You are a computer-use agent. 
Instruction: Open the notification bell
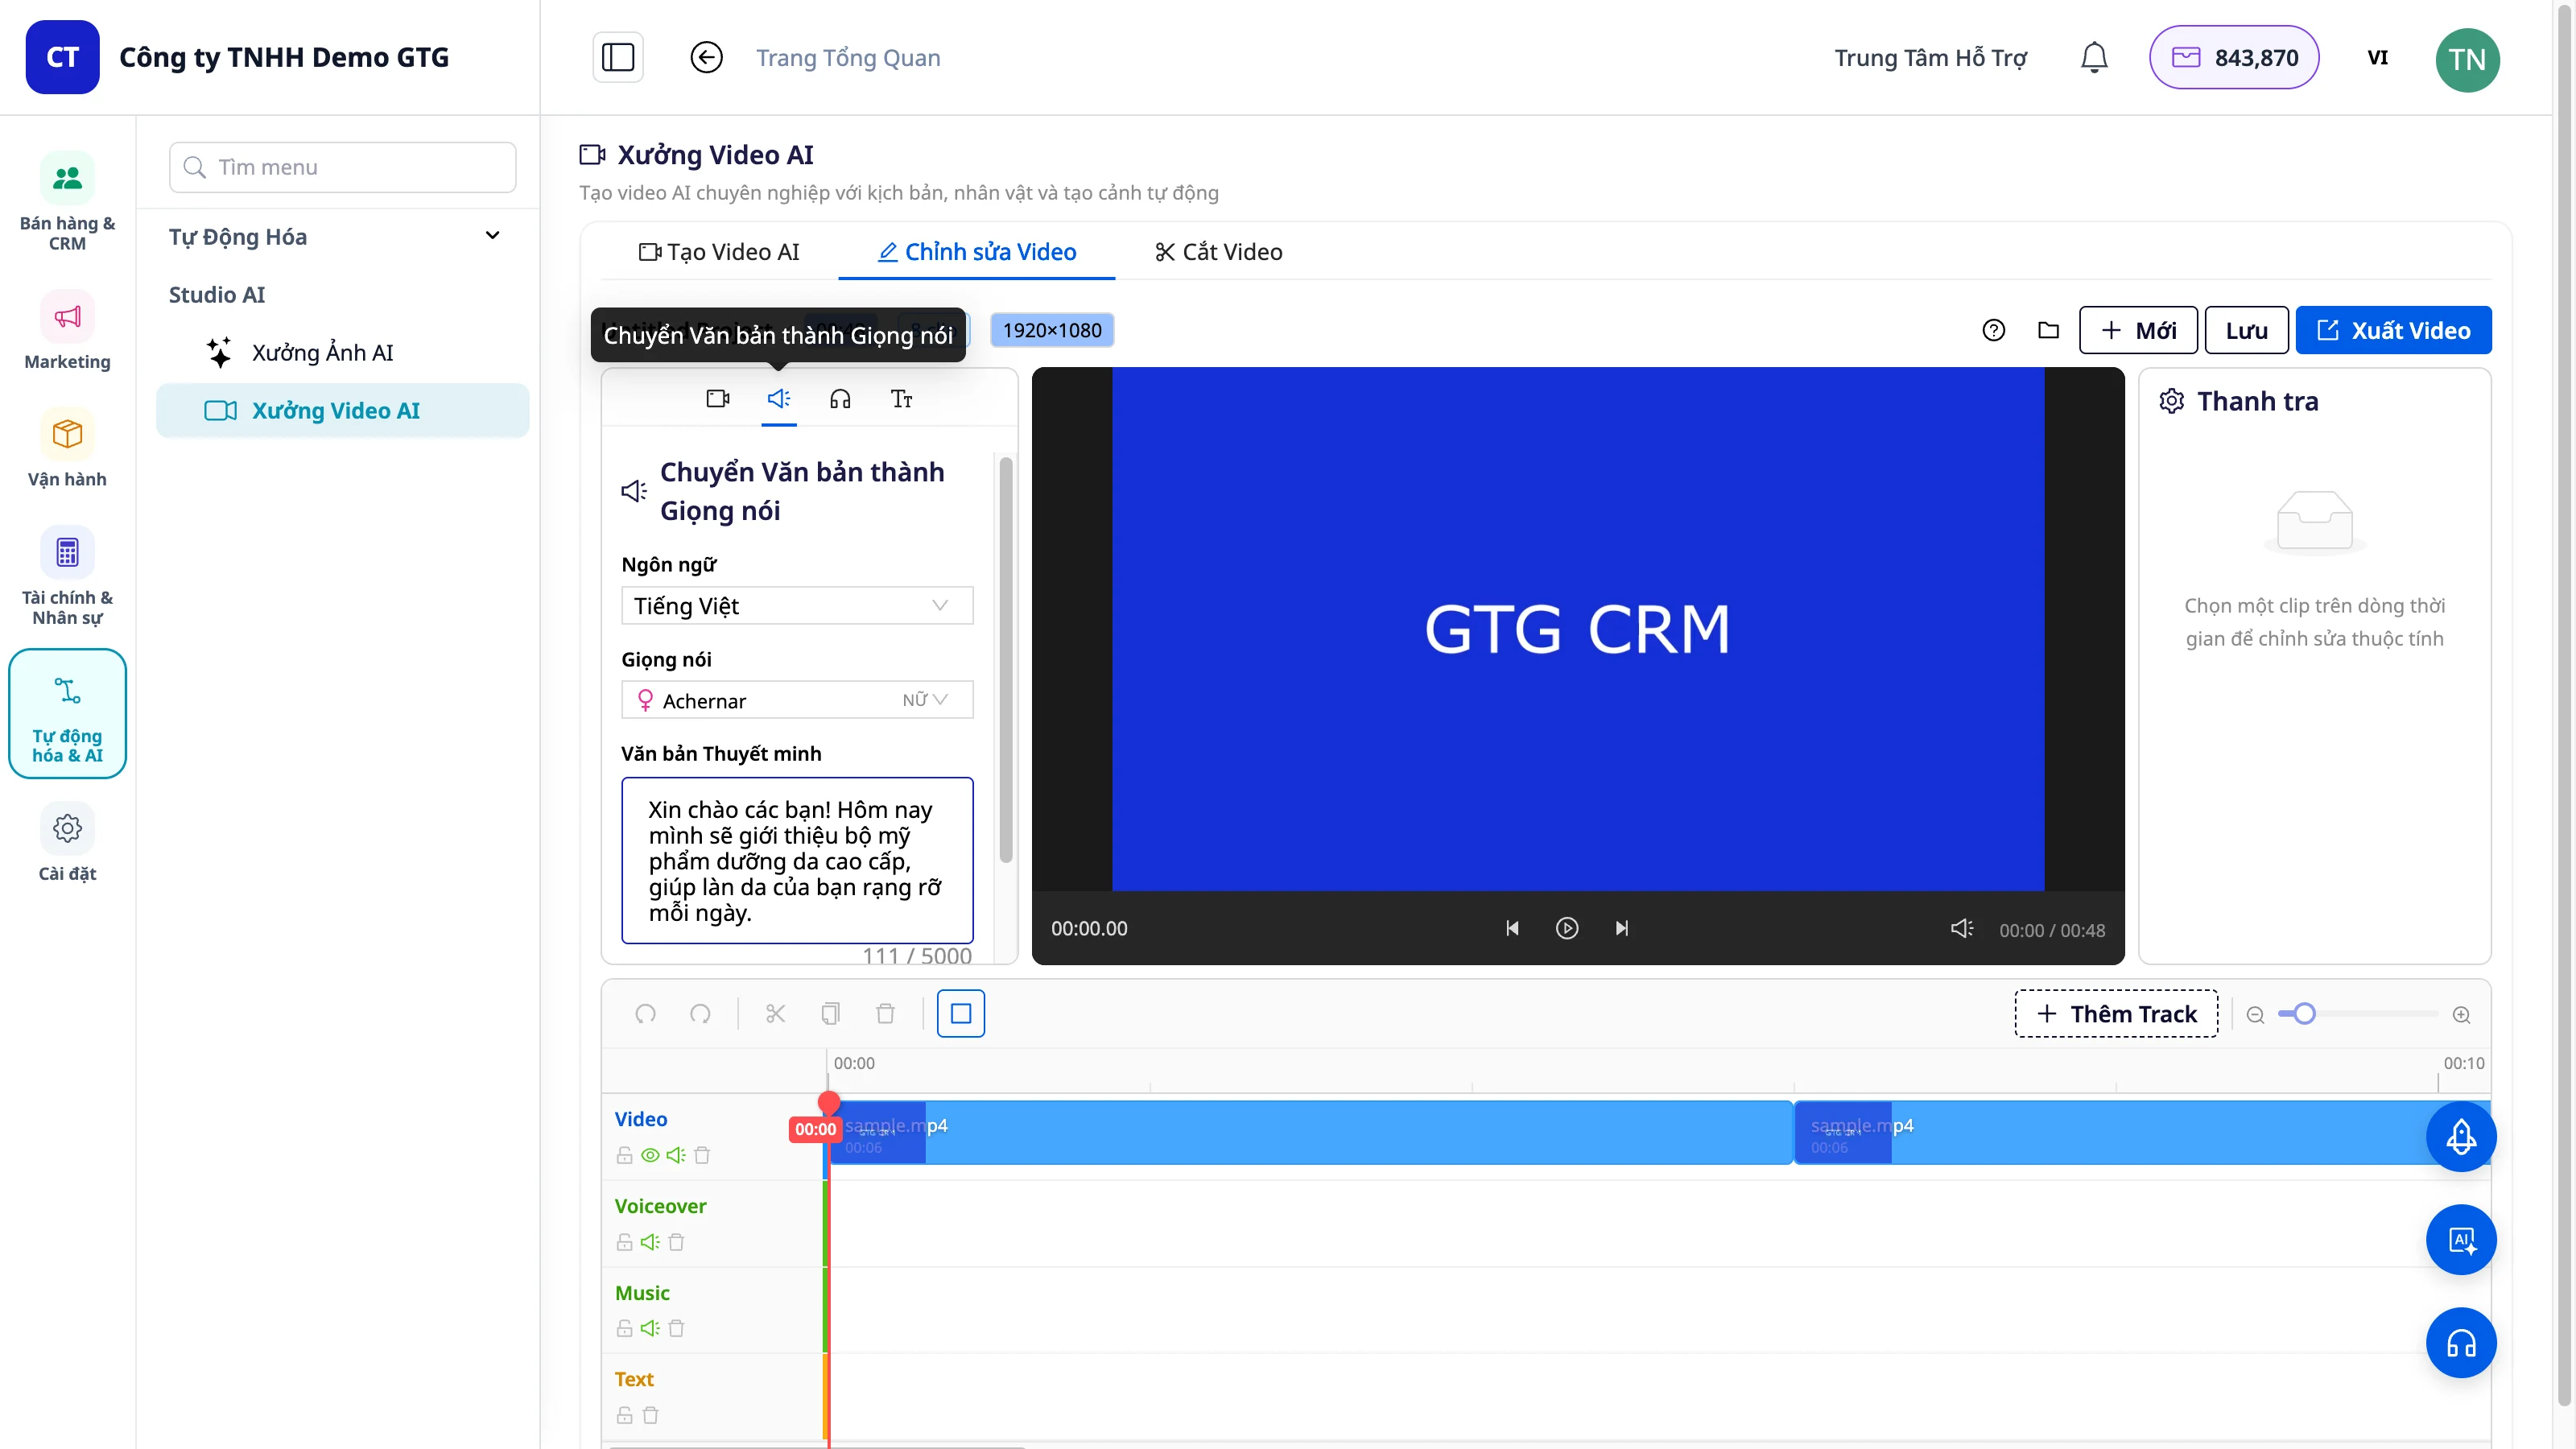2093,58
